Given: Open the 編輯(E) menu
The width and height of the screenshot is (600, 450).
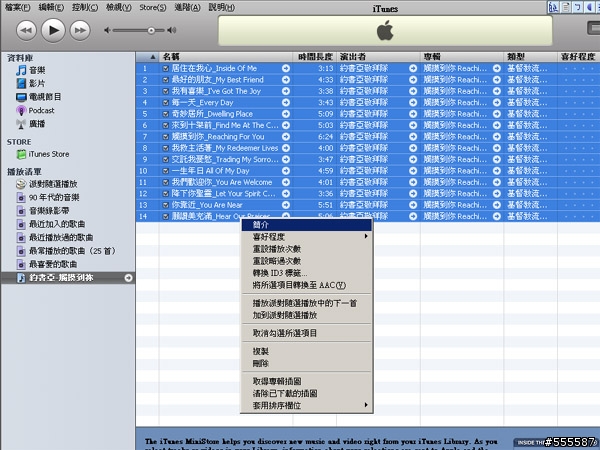Looking at the screenshot, I should point(51,7).
